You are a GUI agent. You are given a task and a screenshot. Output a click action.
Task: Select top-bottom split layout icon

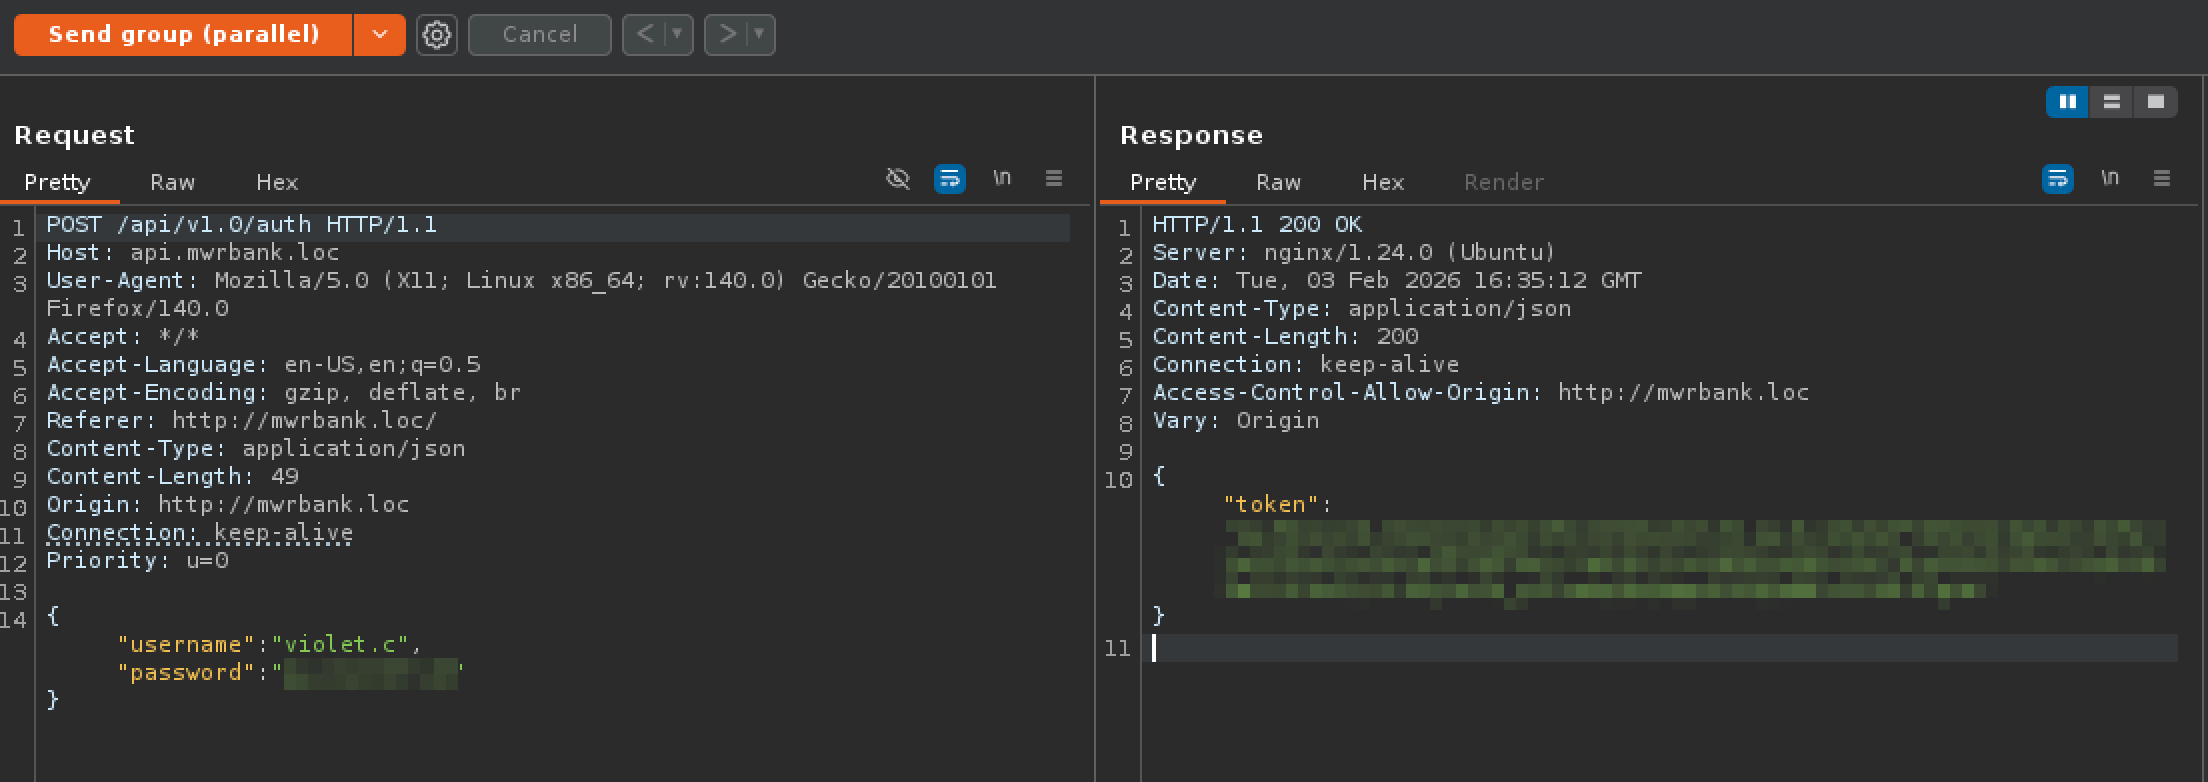2111,102
